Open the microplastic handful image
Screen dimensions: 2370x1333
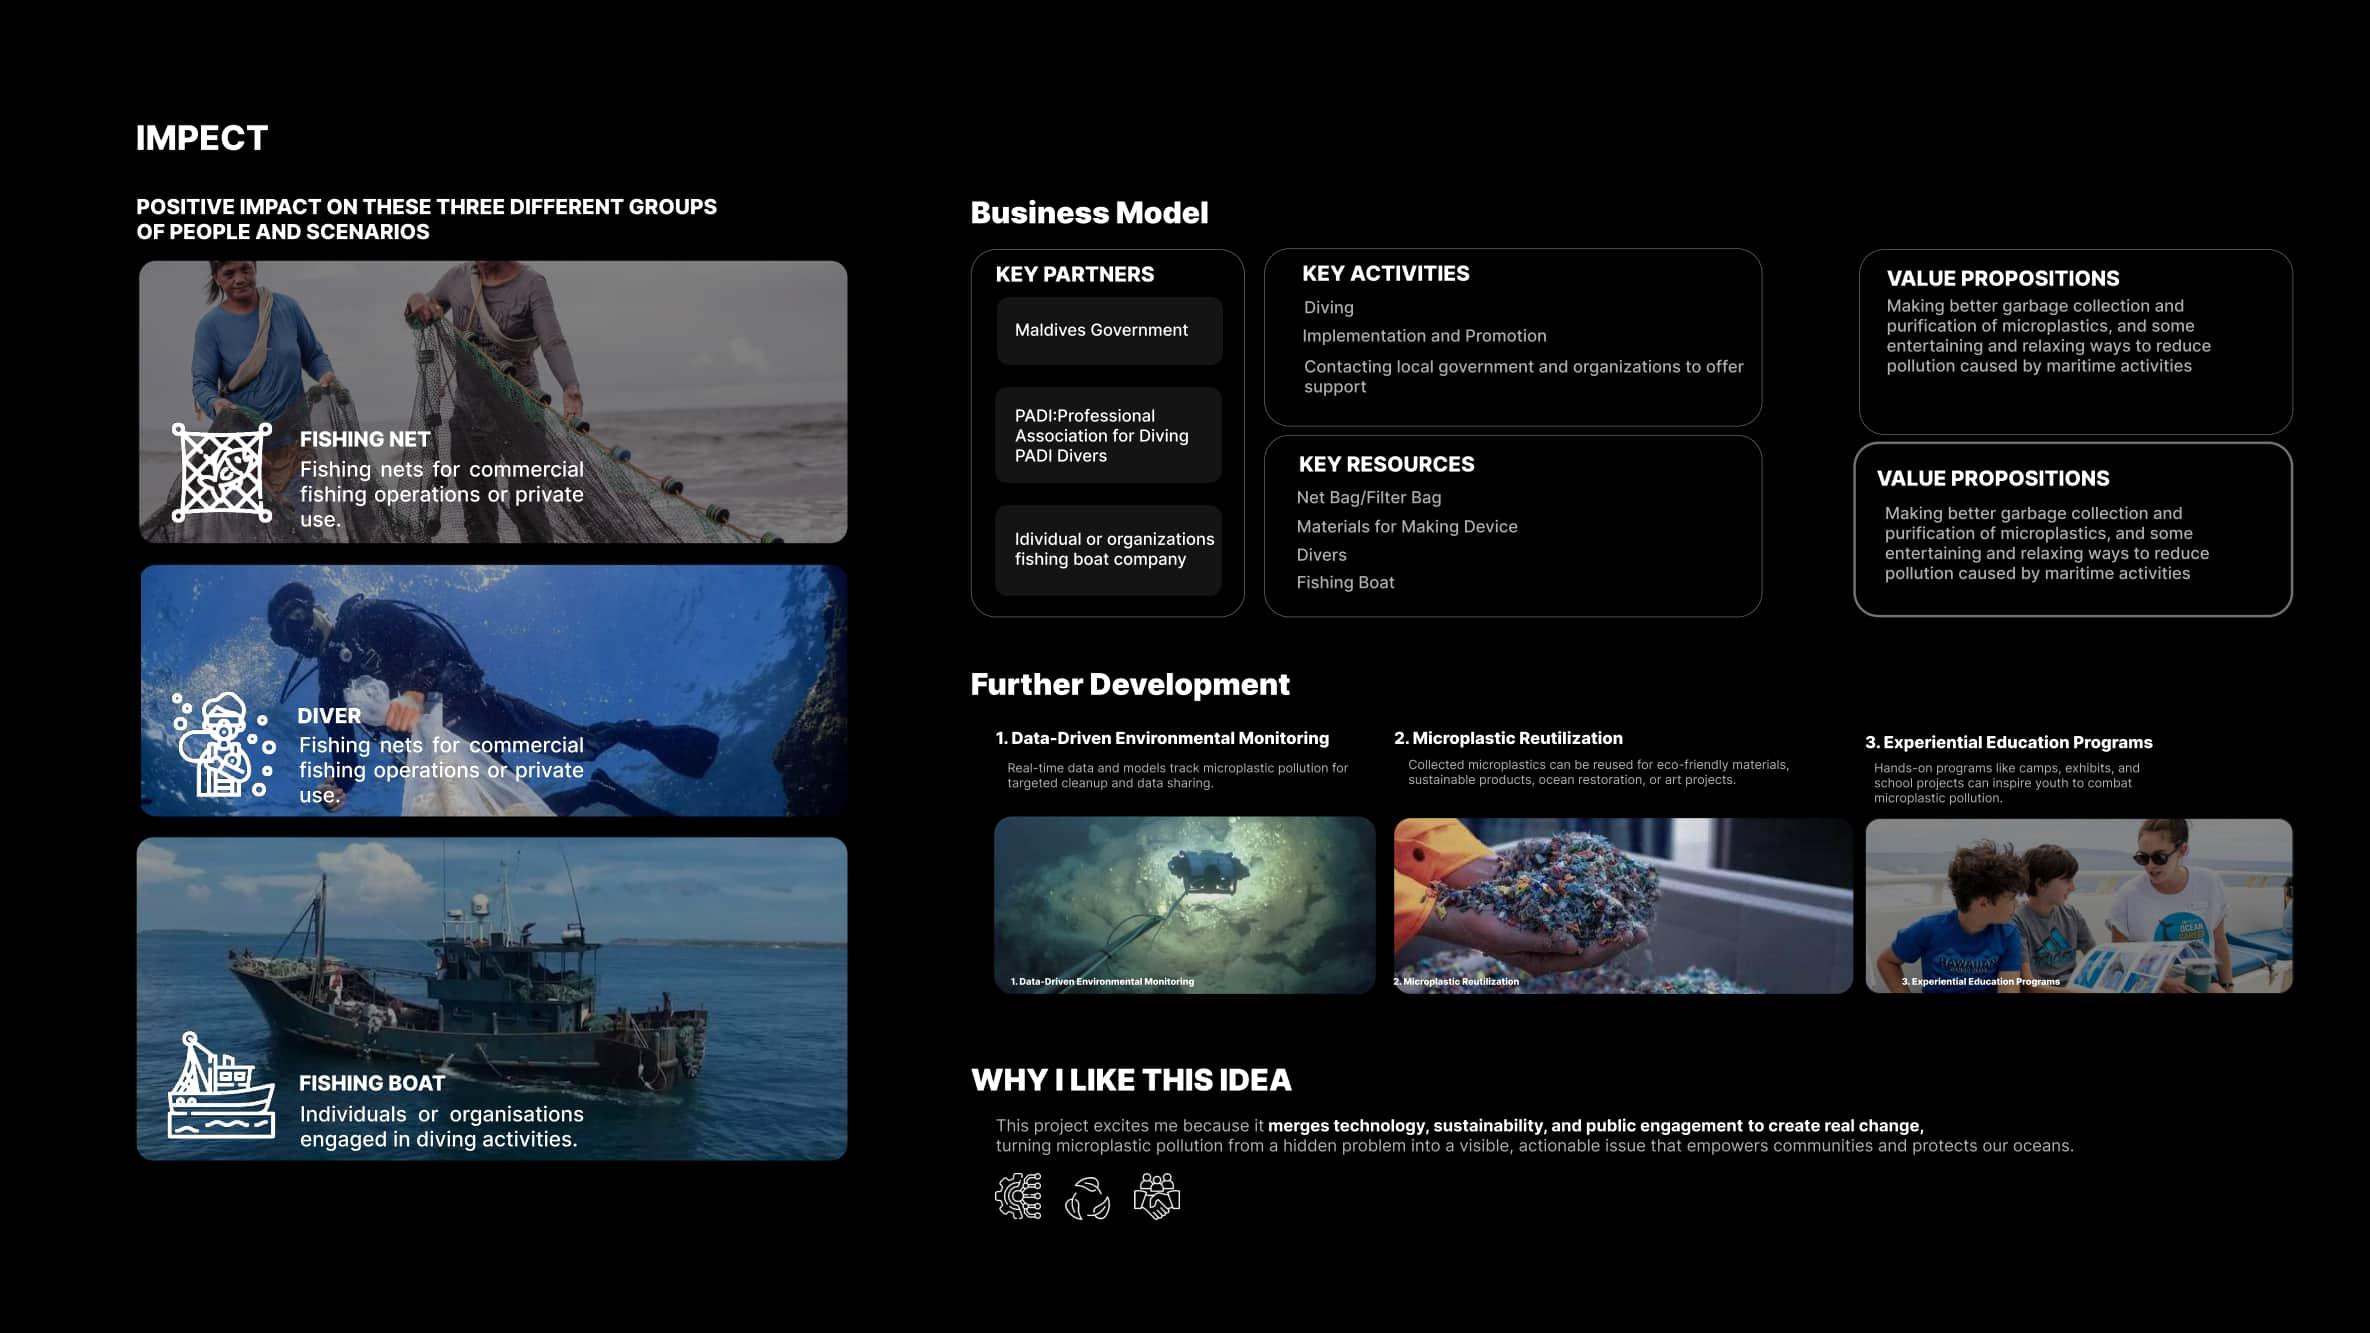point(1622,905)
